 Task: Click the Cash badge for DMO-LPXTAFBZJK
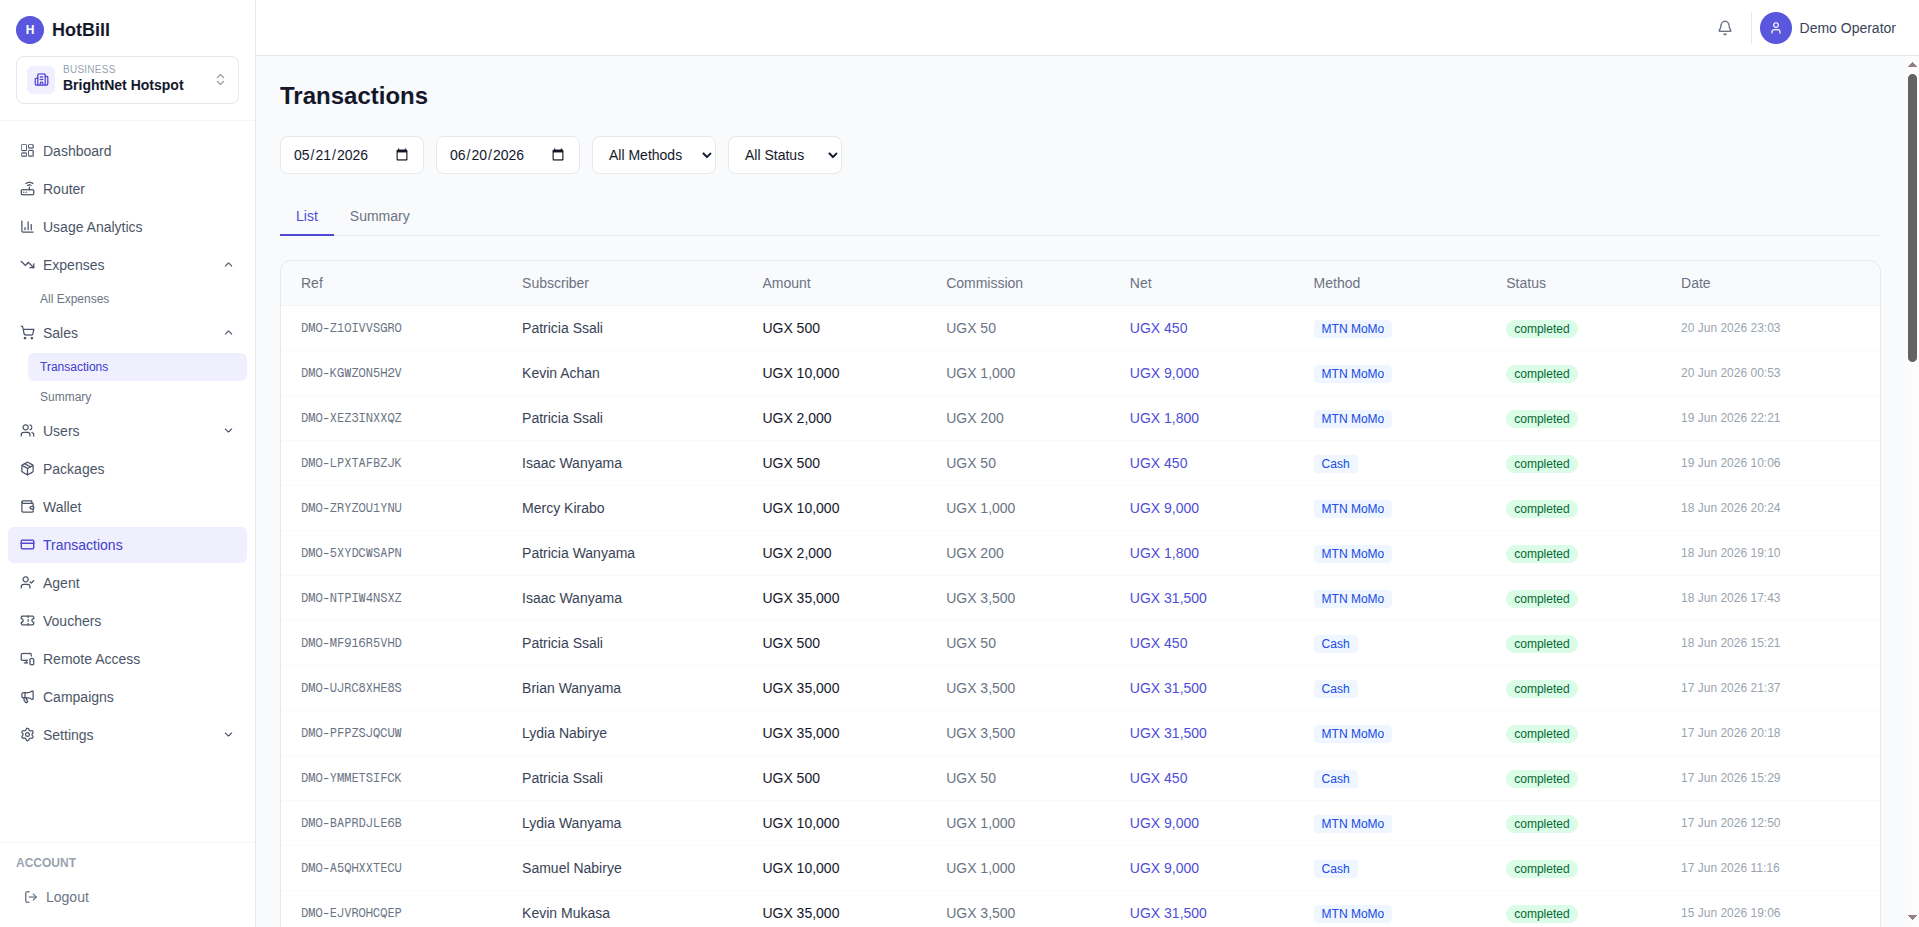(x=1335, y=464)
